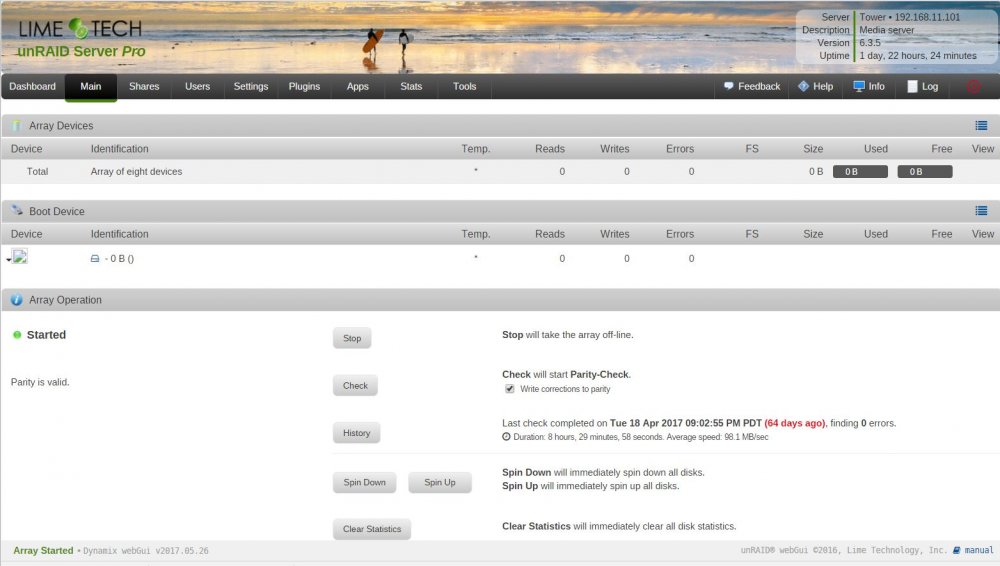
Task: Open Help from the navbar
Action: point(816,86)
